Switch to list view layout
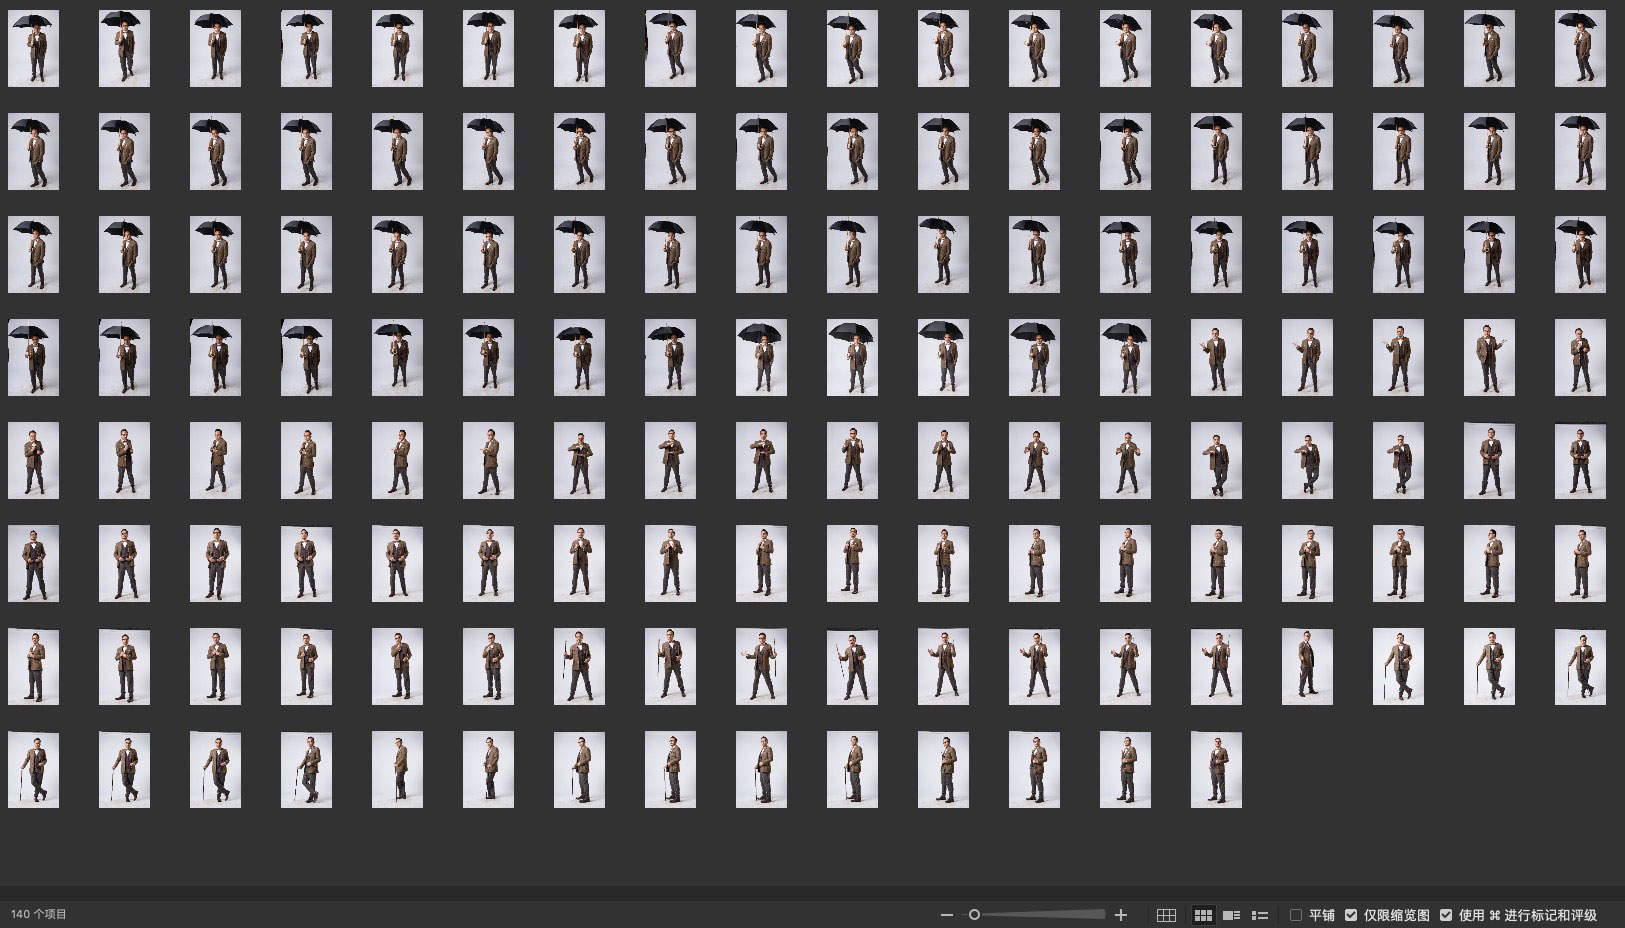Screen dimensions: 1625x928 1260,915
